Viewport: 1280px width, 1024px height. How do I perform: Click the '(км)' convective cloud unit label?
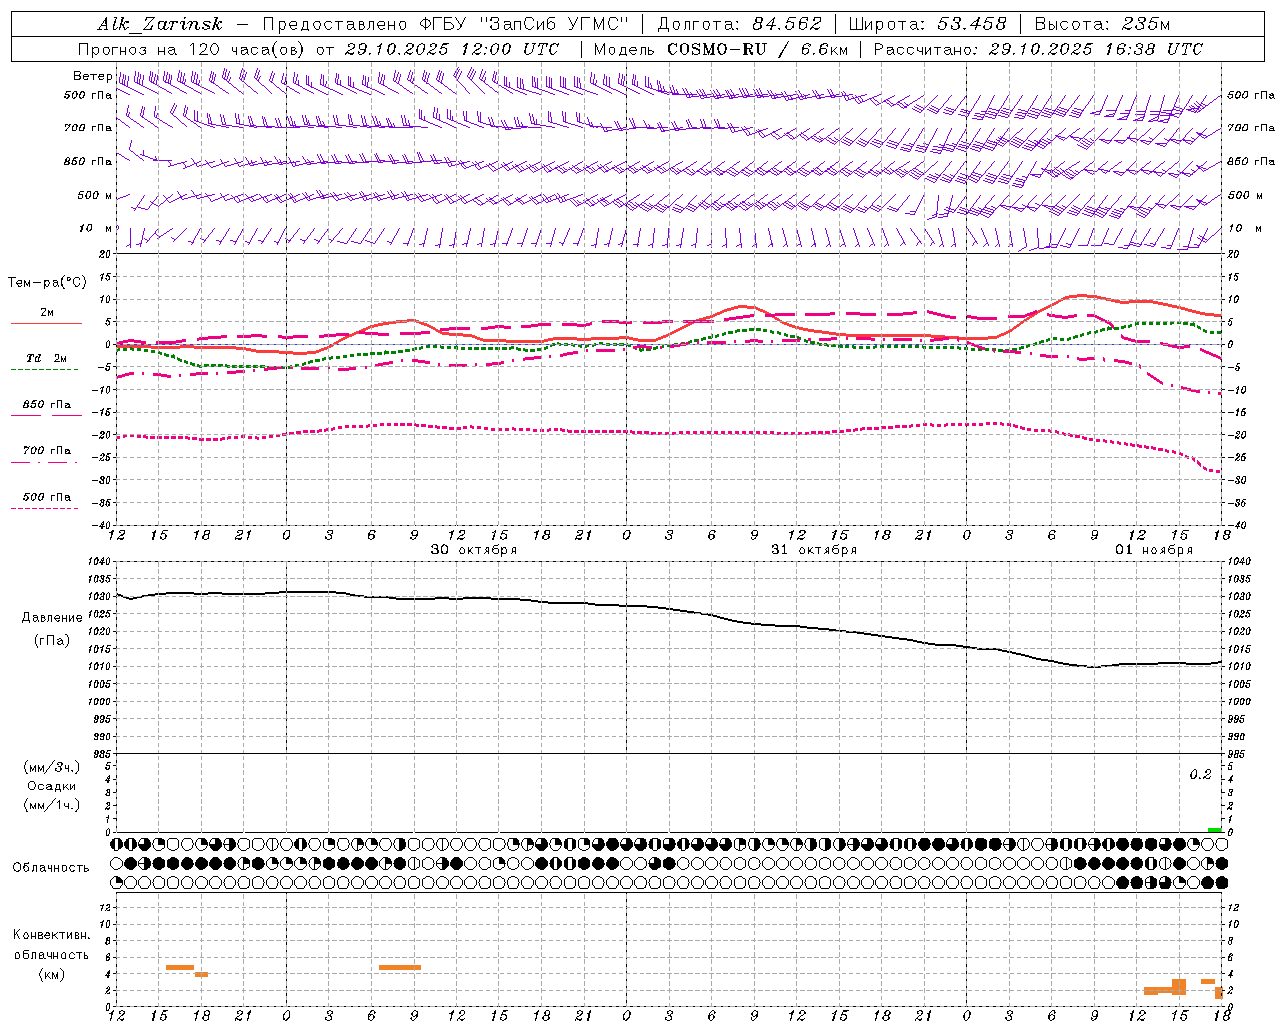coord(52,974)
